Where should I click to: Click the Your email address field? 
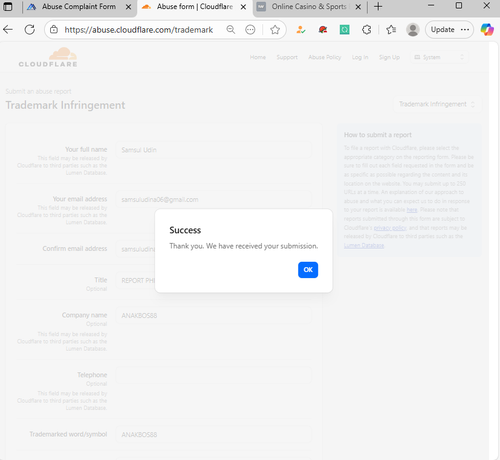click(x=214, y=200)
